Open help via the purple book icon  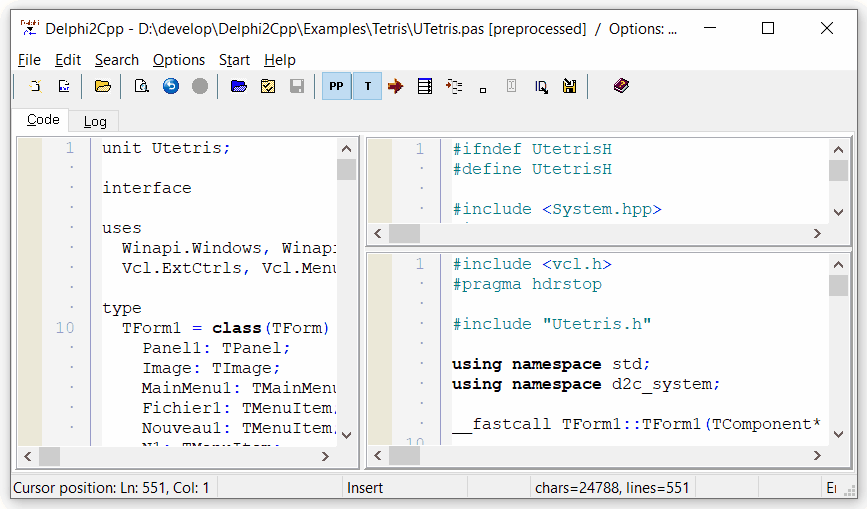pos(621,86)
